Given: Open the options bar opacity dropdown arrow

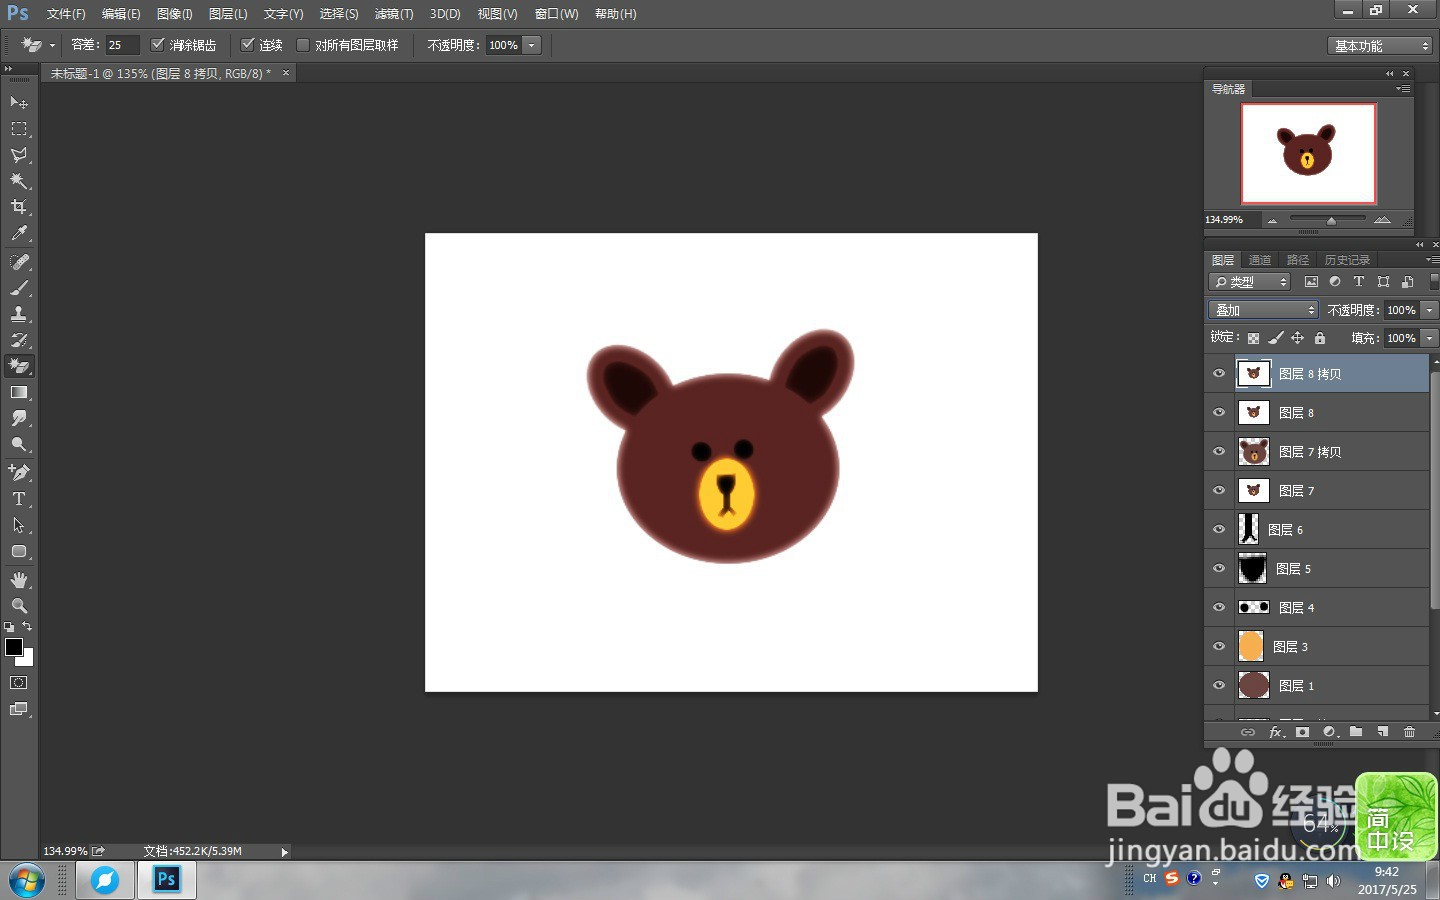Looking at the screenshot, I should coord(532,45).
